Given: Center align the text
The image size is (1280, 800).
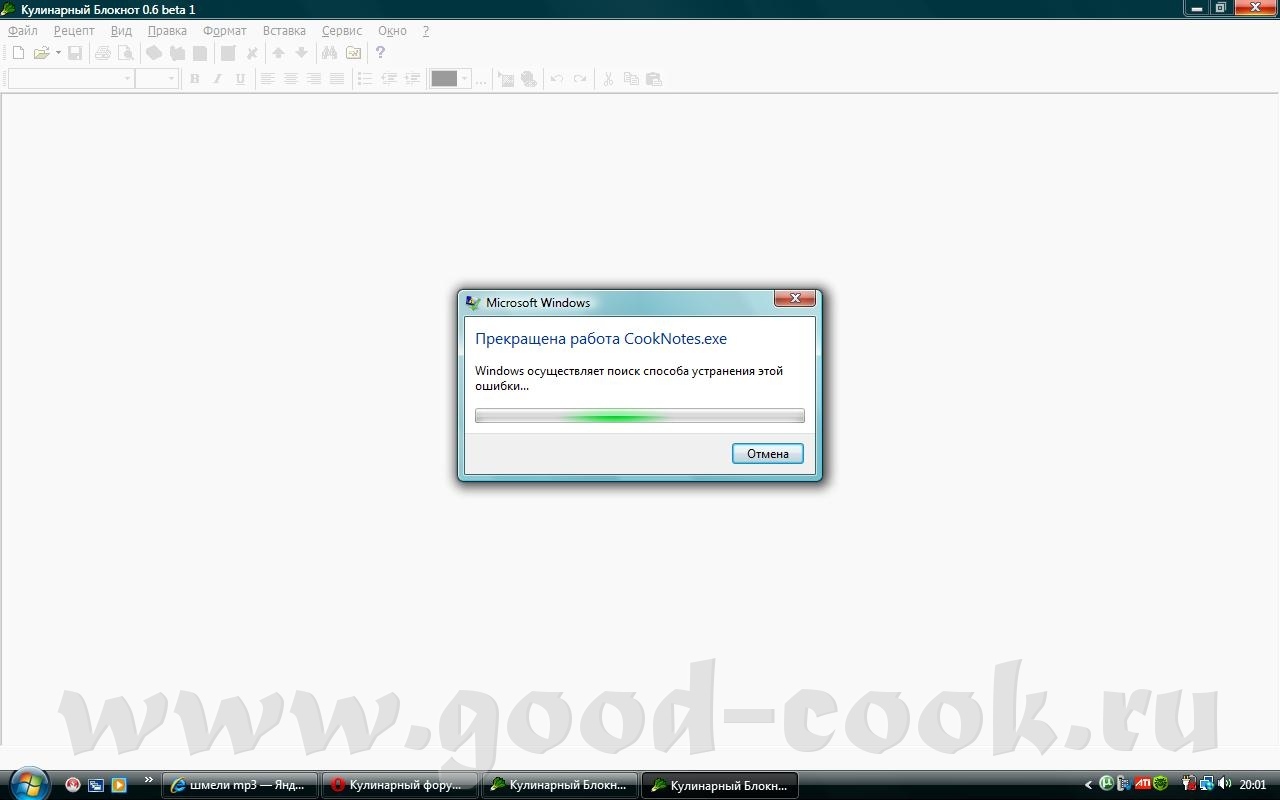Looking at the screenshot, I should click(x=290, y=79).
